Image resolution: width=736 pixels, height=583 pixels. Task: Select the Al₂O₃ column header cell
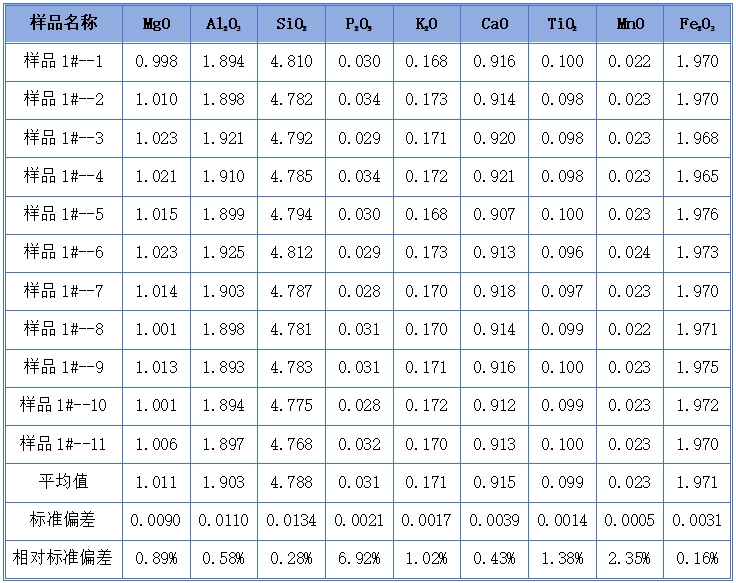[223, 24]
